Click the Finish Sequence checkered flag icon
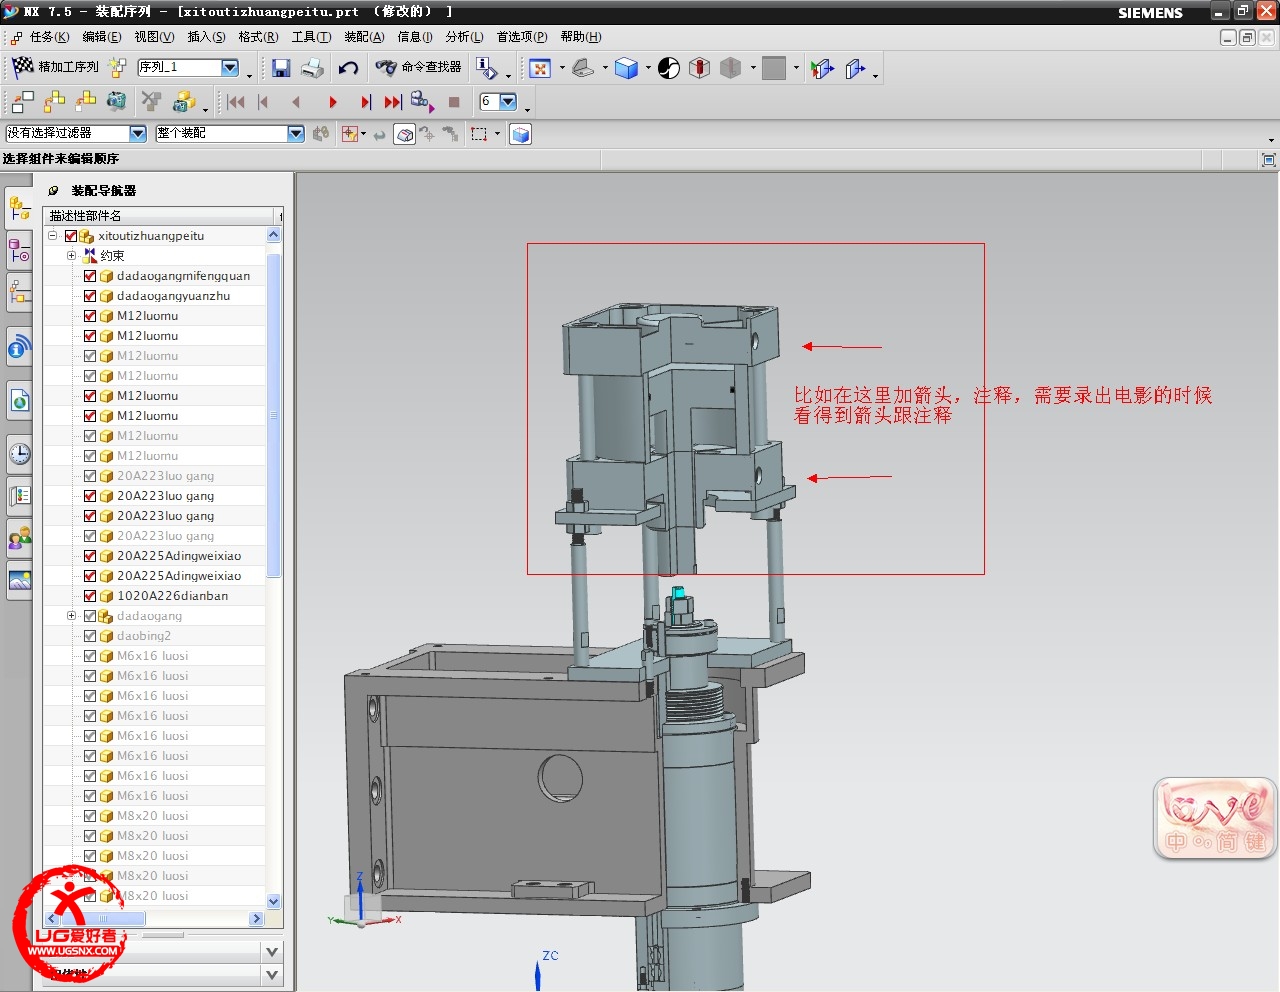The width and height of the screenshot is (1280, 992). tap(22, 67)
